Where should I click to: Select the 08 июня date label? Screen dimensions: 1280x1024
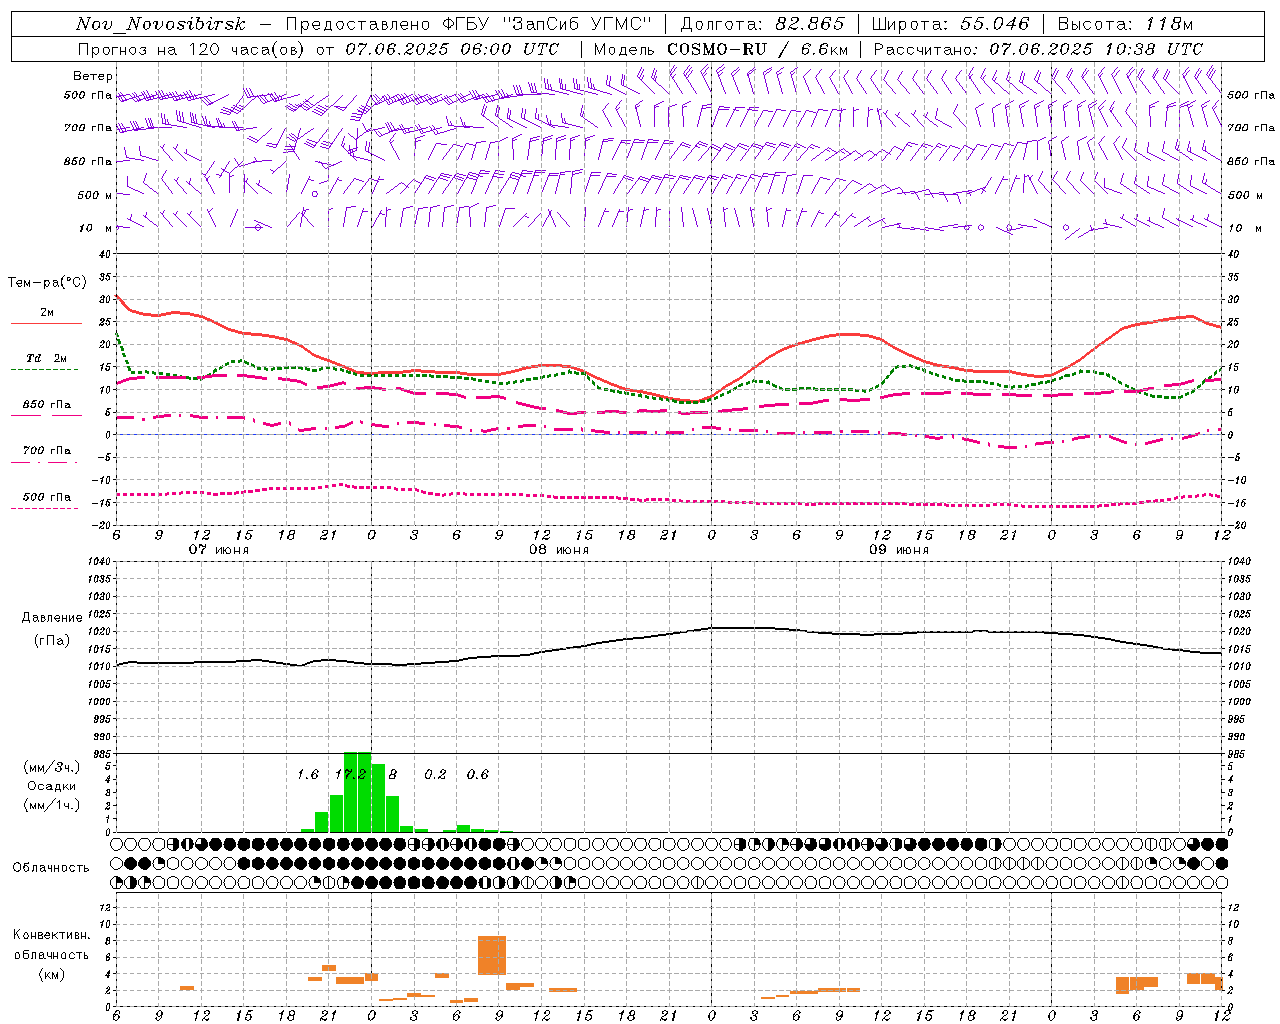click(x=559, y=550)
